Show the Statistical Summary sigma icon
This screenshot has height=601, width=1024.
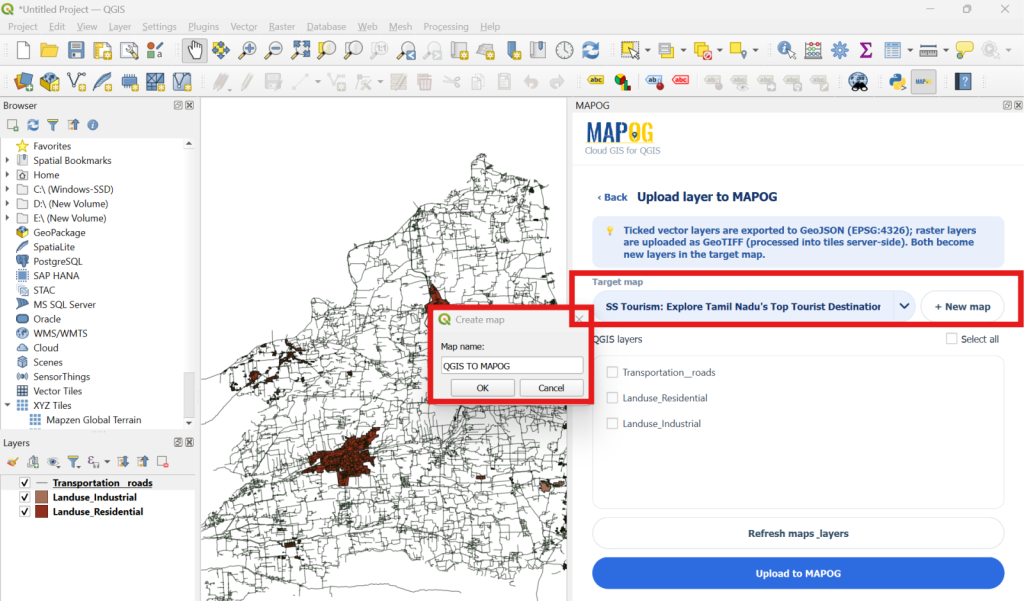(866, 50)
